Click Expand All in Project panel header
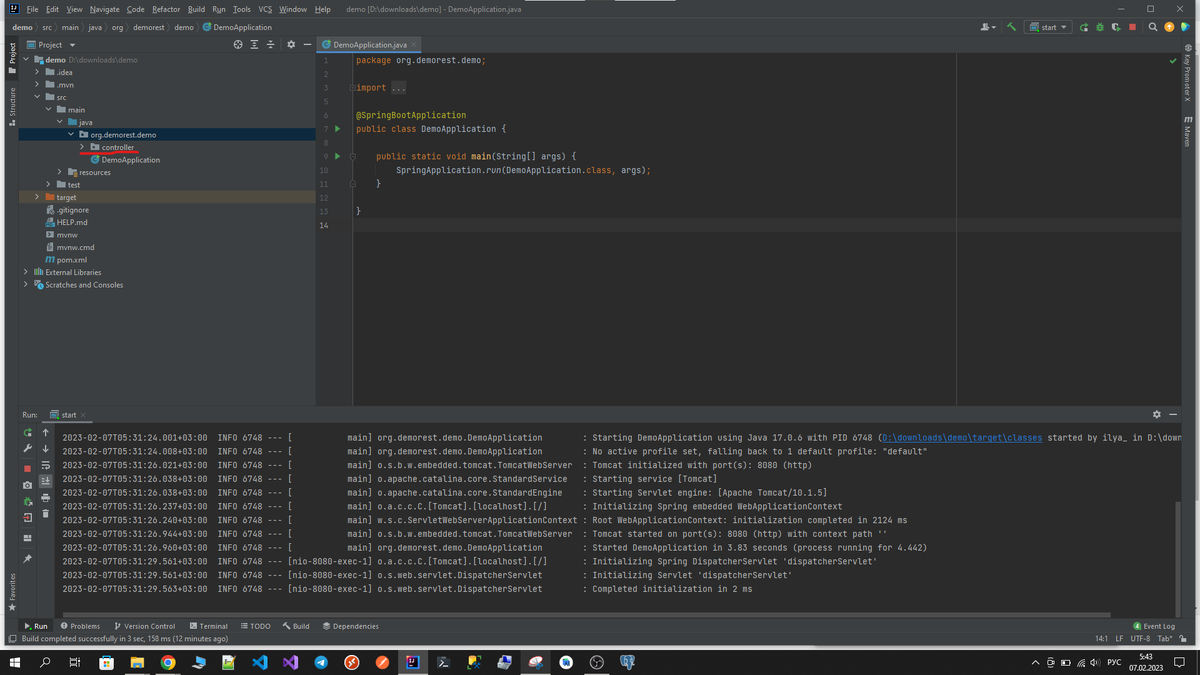This screenshot has width=1200, height=675. click(254, 44)
